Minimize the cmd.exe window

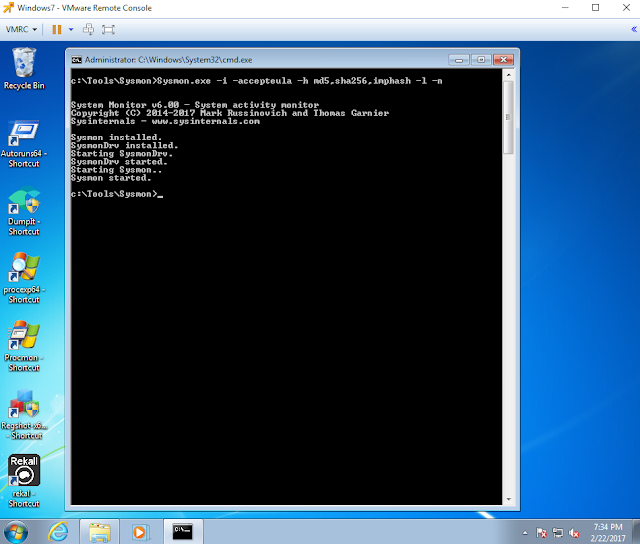tap(459, 60)
